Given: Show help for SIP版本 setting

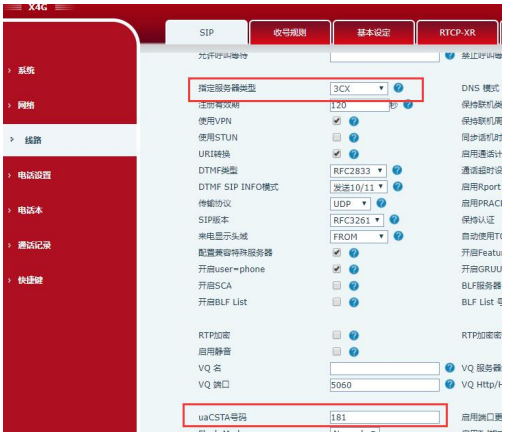Looking at the screenshot, I should point(394,220).
